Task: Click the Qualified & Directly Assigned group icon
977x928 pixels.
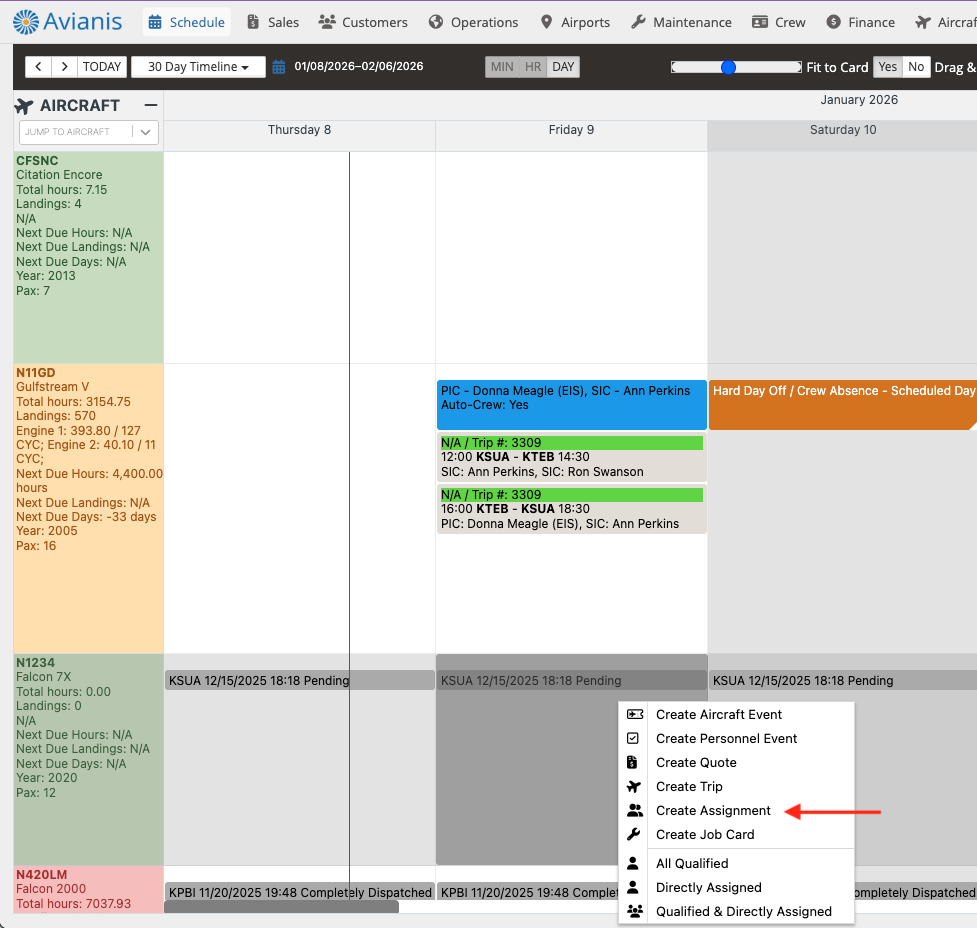Action: pos(633,911)
